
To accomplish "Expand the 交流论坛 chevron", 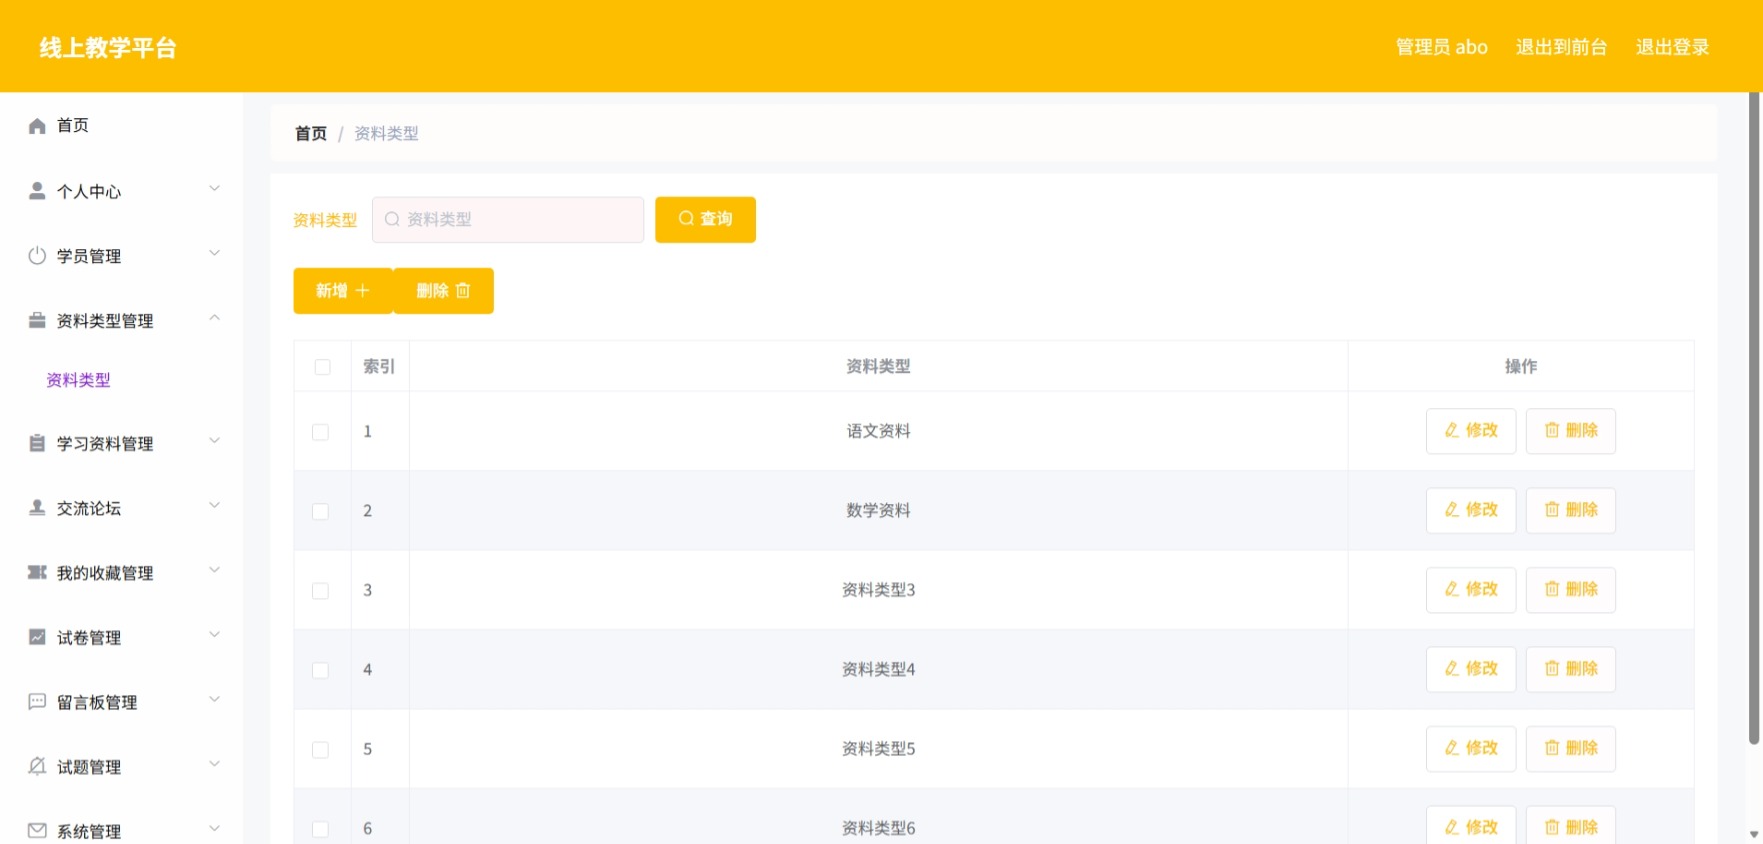I will point(214,505).
